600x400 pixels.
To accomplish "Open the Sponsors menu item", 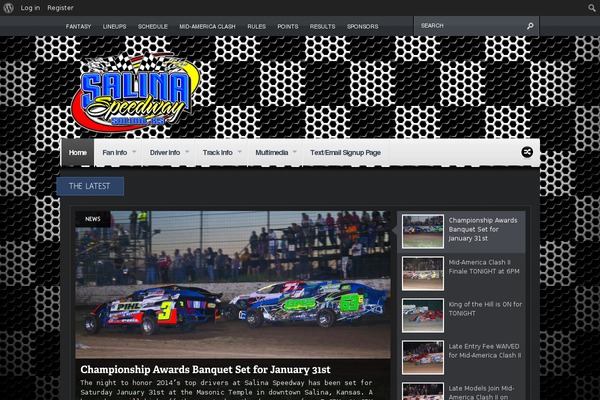I will pyautogui.click(x=362, y=26).
